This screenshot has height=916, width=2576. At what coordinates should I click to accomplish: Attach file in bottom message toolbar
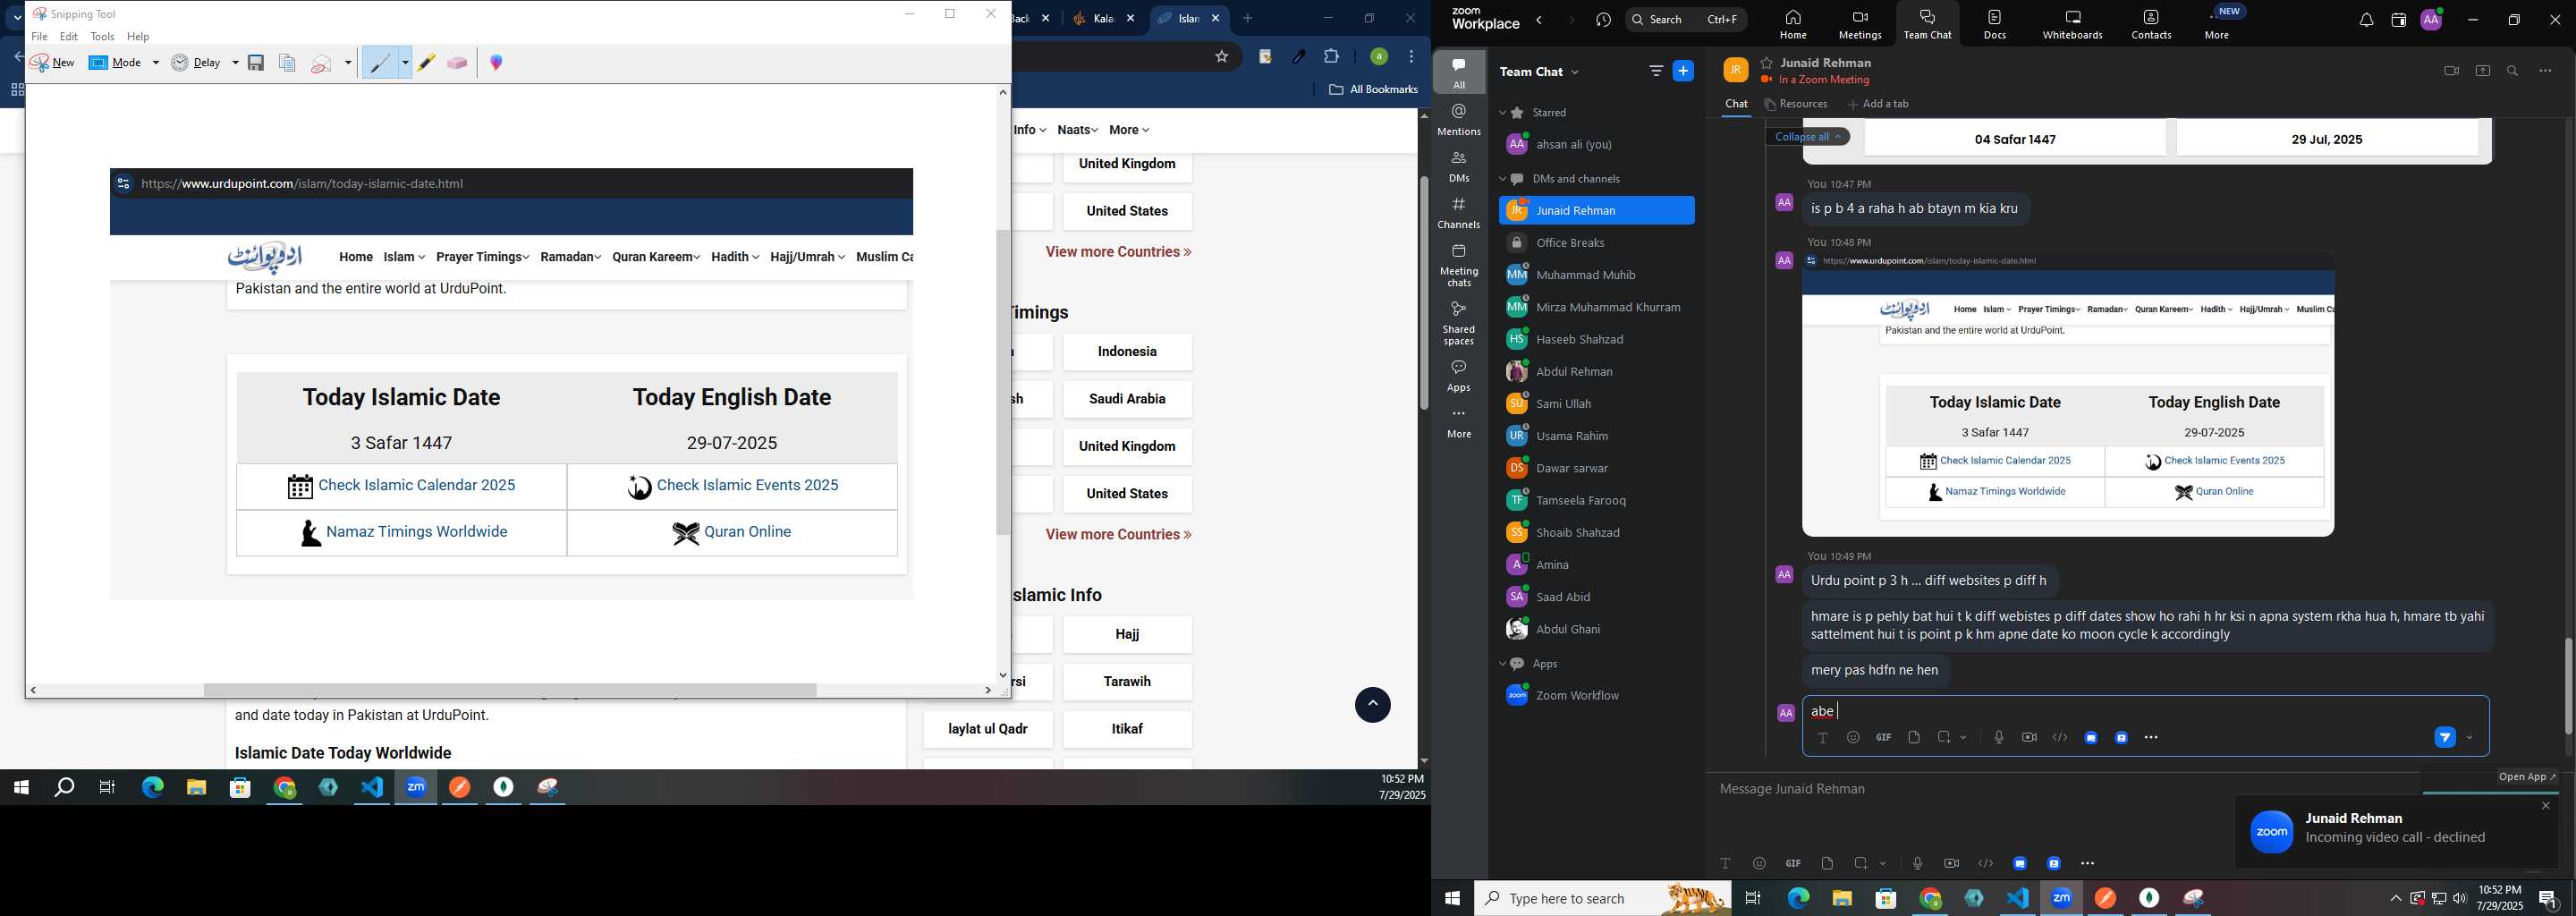tap(1827, 863)
